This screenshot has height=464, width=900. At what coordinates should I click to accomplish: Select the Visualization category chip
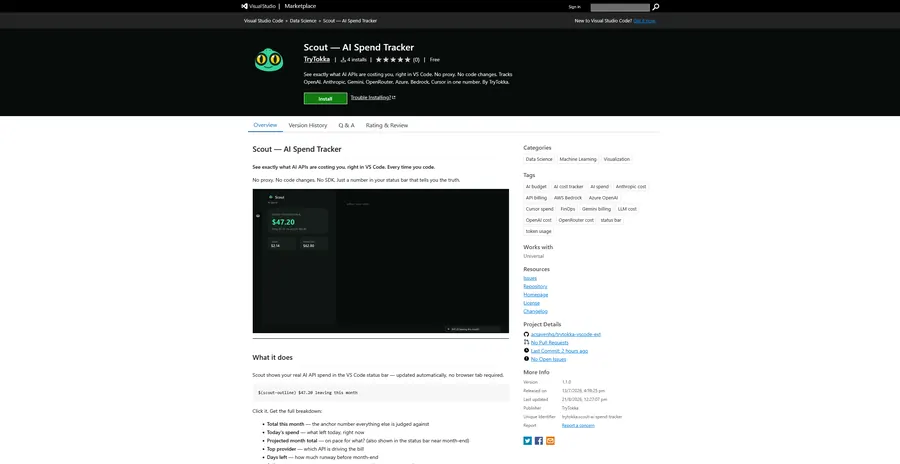click(617, 159)
